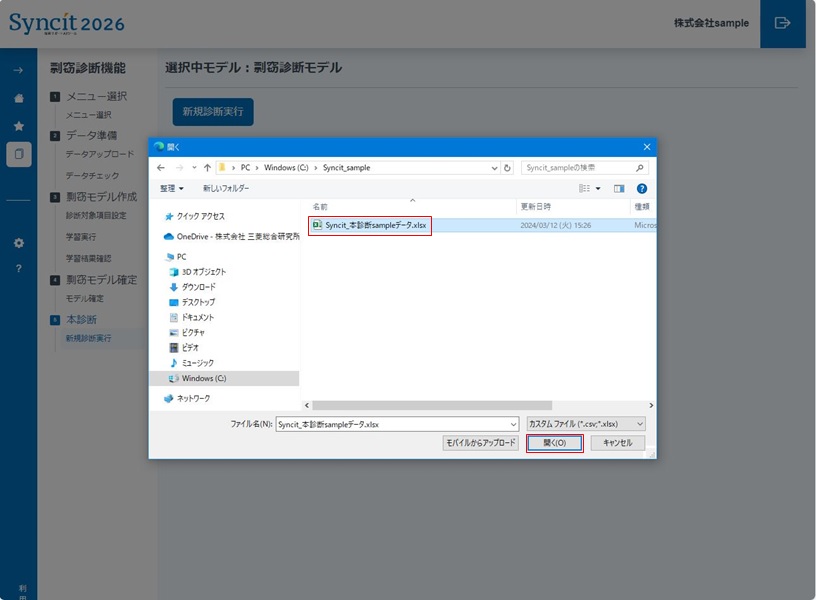Screen dimensions: 816x600
Task: Toggle the preview pane icon
Action: click(x=619, y=188)
